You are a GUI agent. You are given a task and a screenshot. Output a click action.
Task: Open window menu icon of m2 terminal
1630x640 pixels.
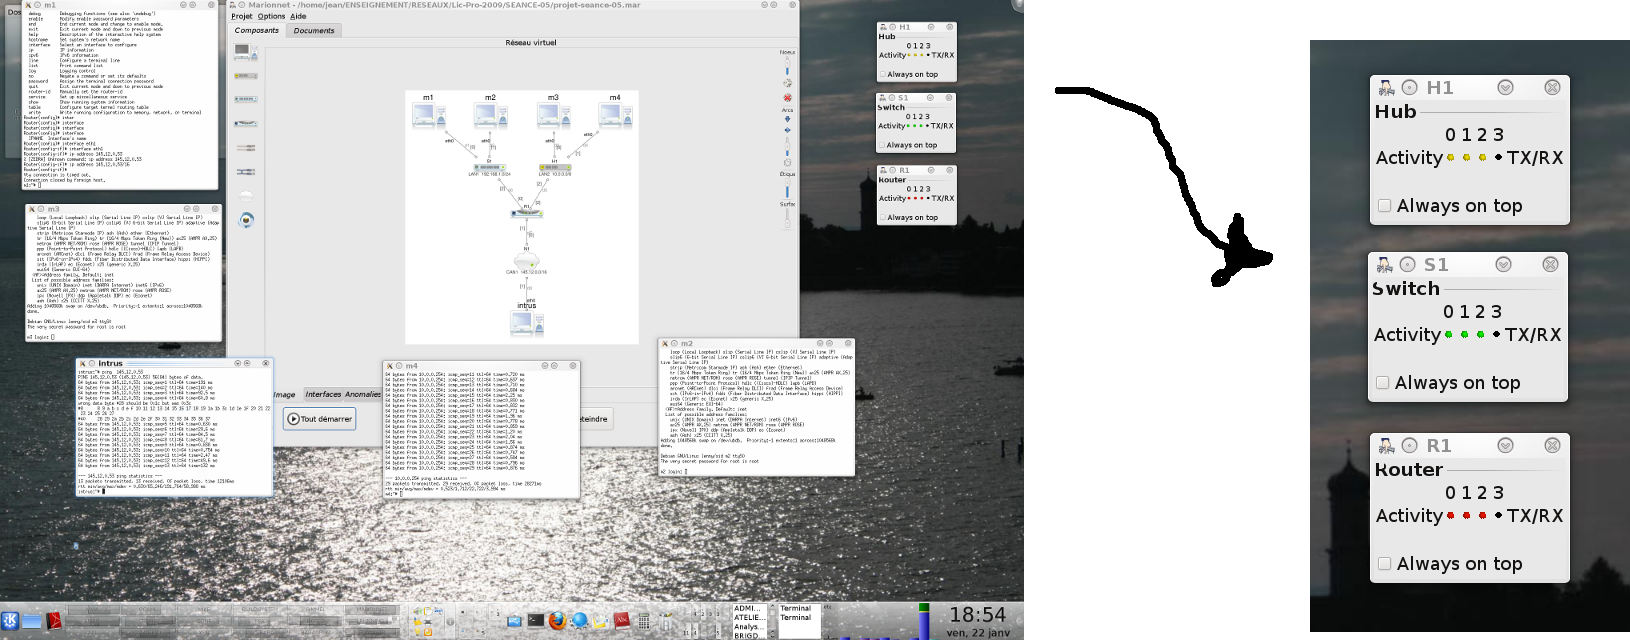click(664, 343)
